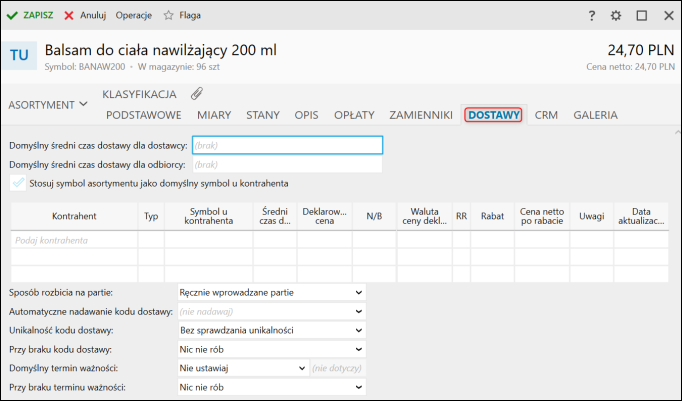Open settings via the gear icon
This screenshot has width=682, height=401.
(616, 16)
